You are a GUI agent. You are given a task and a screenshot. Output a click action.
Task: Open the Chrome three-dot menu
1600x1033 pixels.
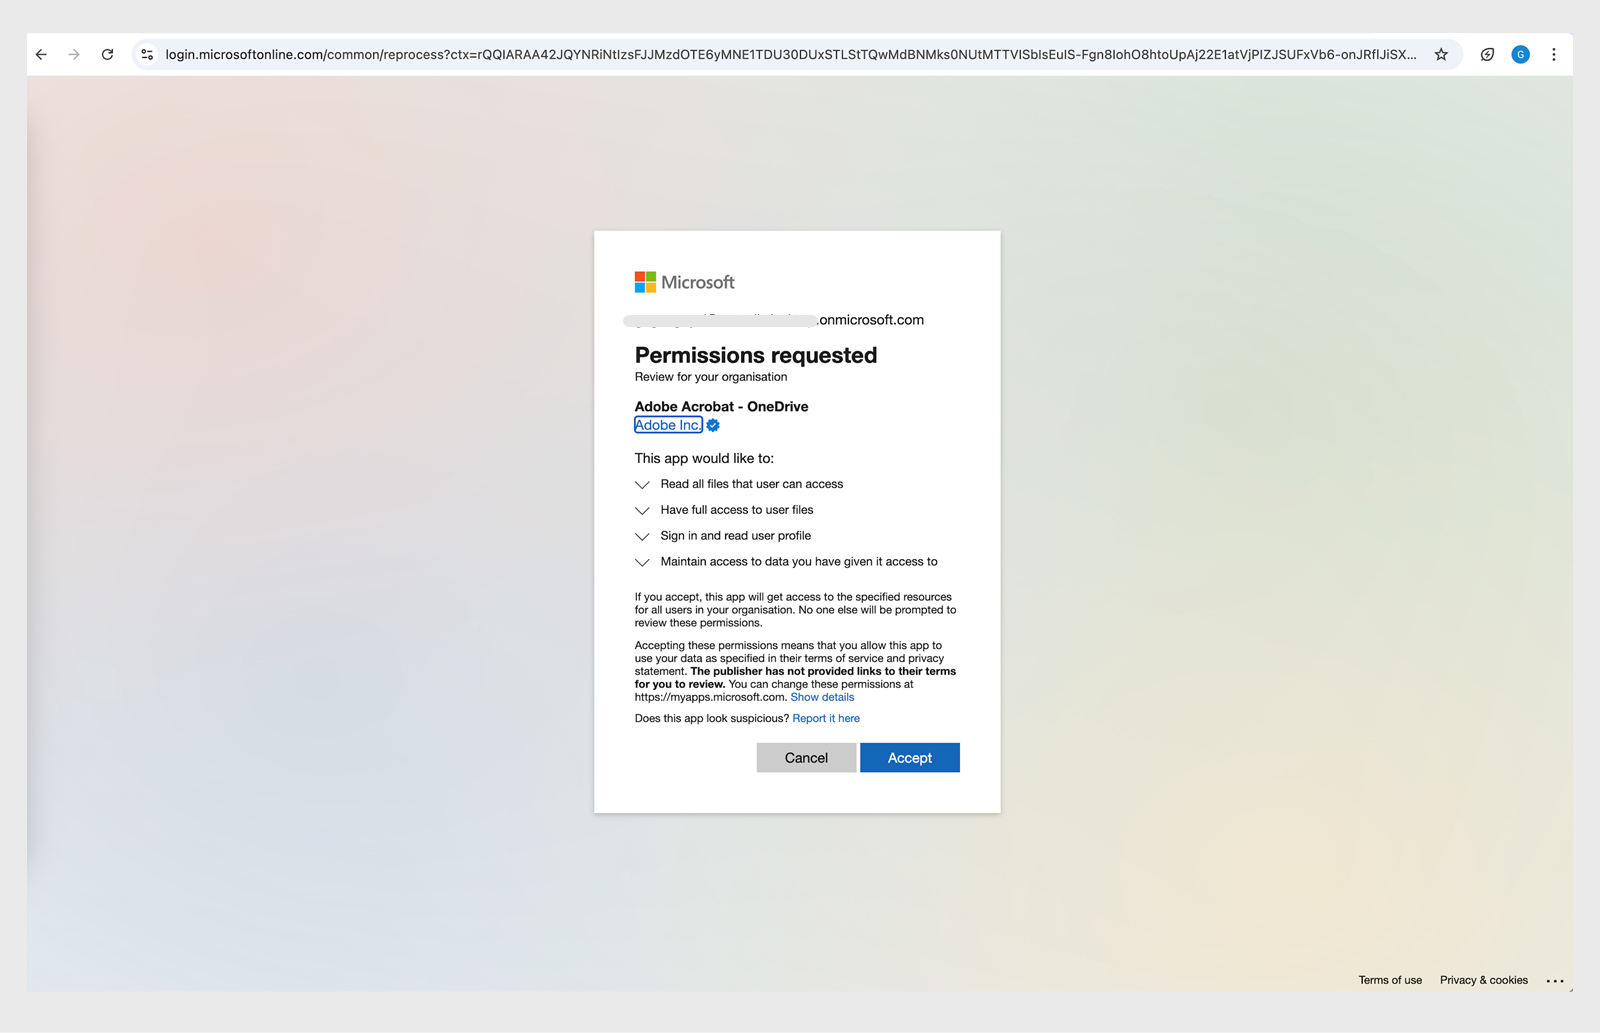tap(1554, 54)
